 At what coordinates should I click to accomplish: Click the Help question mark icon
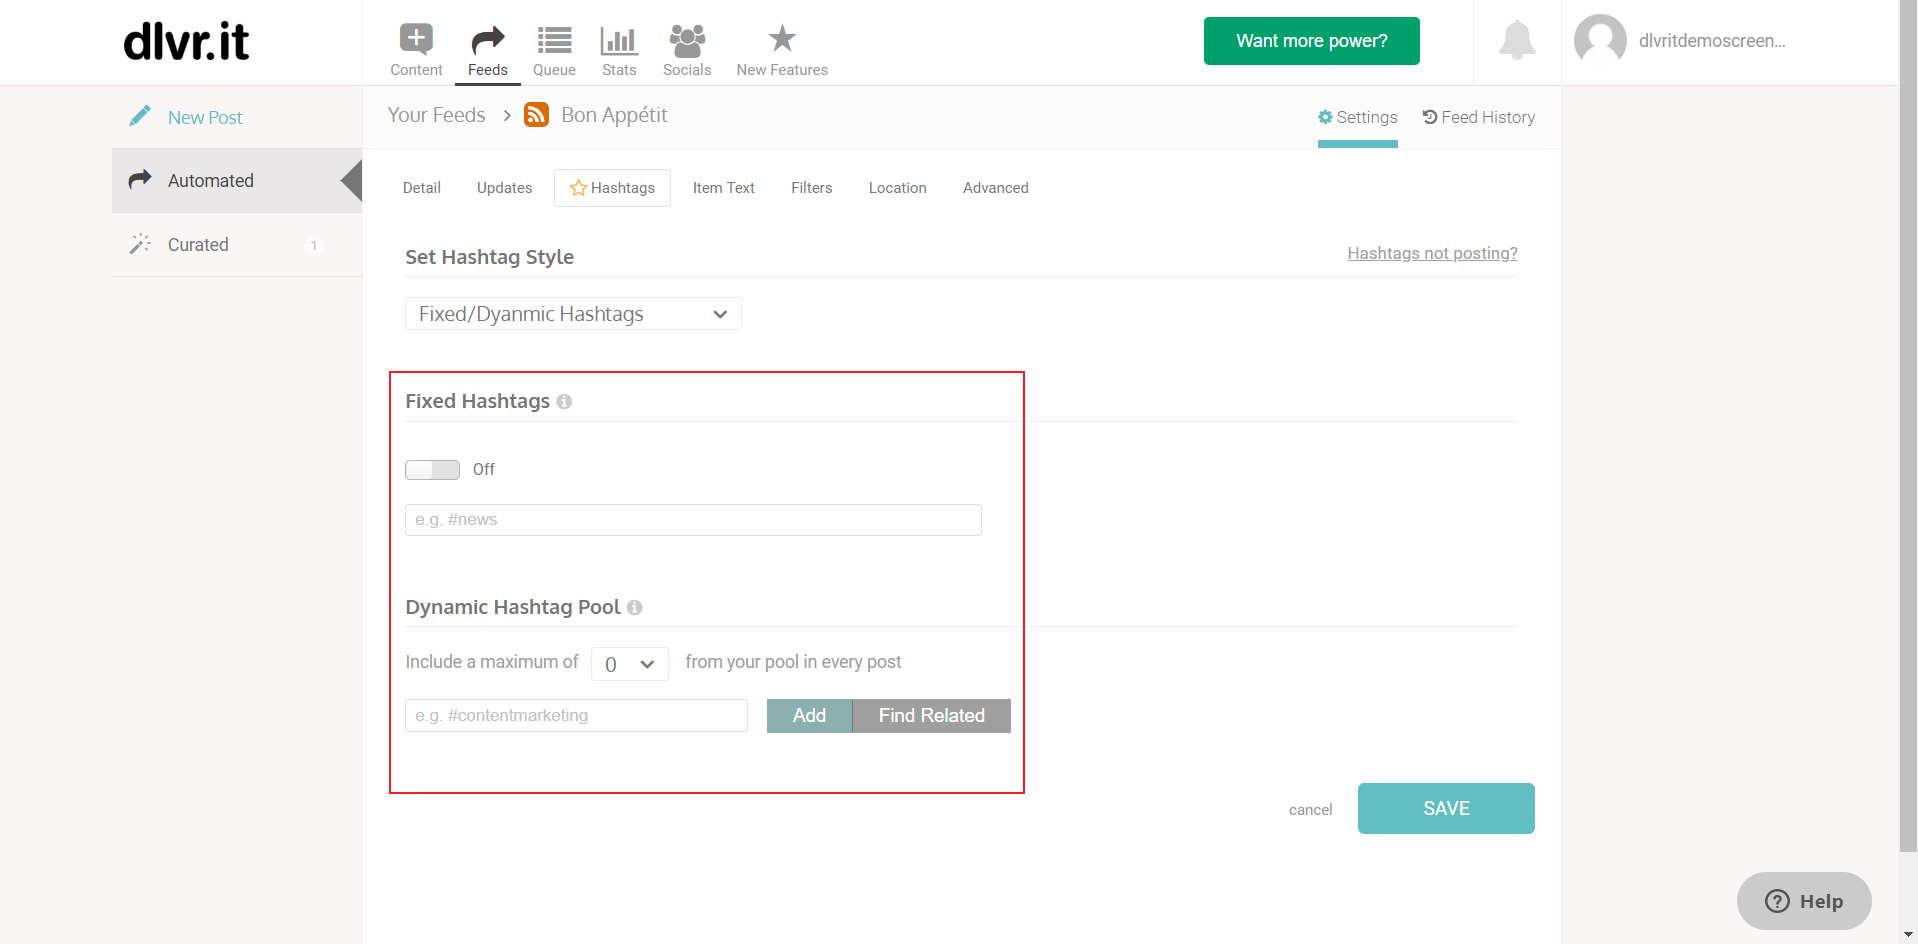(1777, 901)
